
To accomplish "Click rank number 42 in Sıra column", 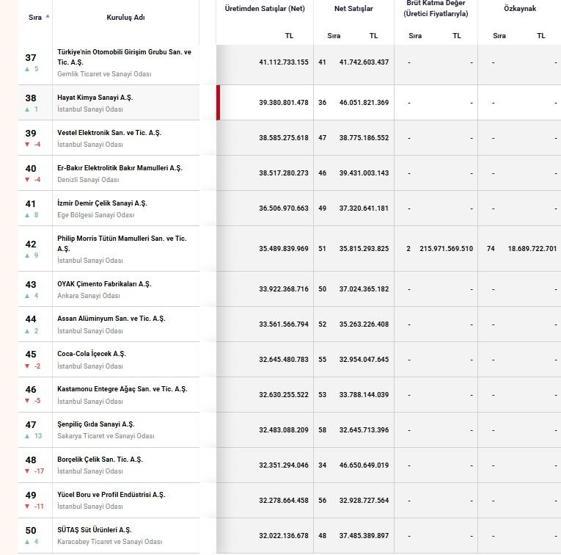I will [31, 244].
